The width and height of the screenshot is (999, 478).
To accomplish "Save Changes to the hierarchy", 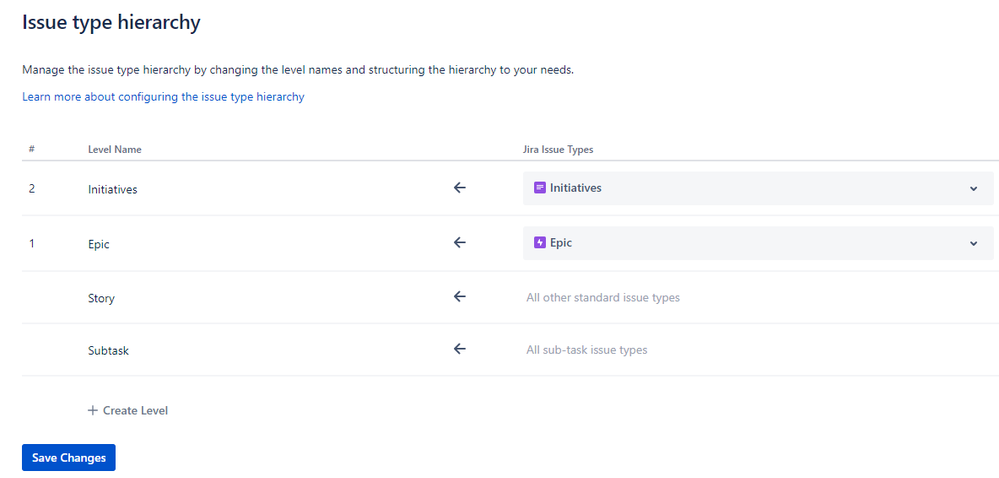I will click(69, 458).
